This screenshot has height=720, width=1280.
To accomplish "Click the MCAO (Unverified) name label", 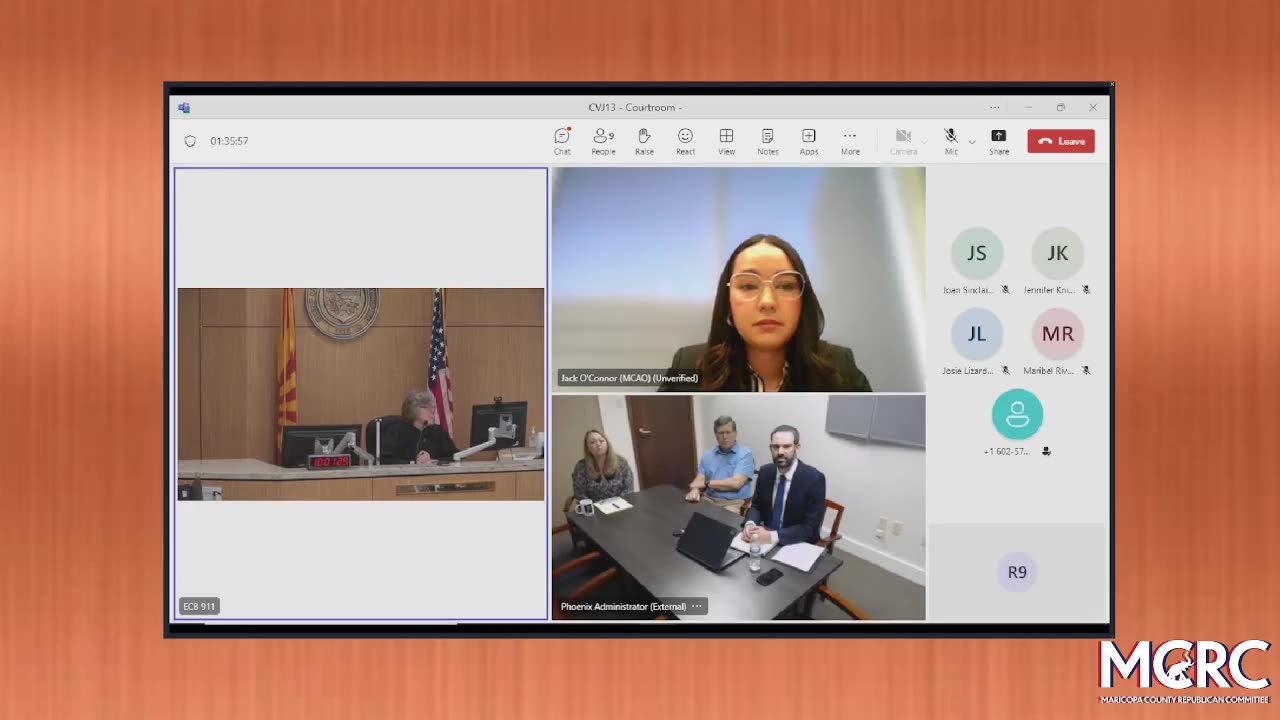I will coord(629,378).
